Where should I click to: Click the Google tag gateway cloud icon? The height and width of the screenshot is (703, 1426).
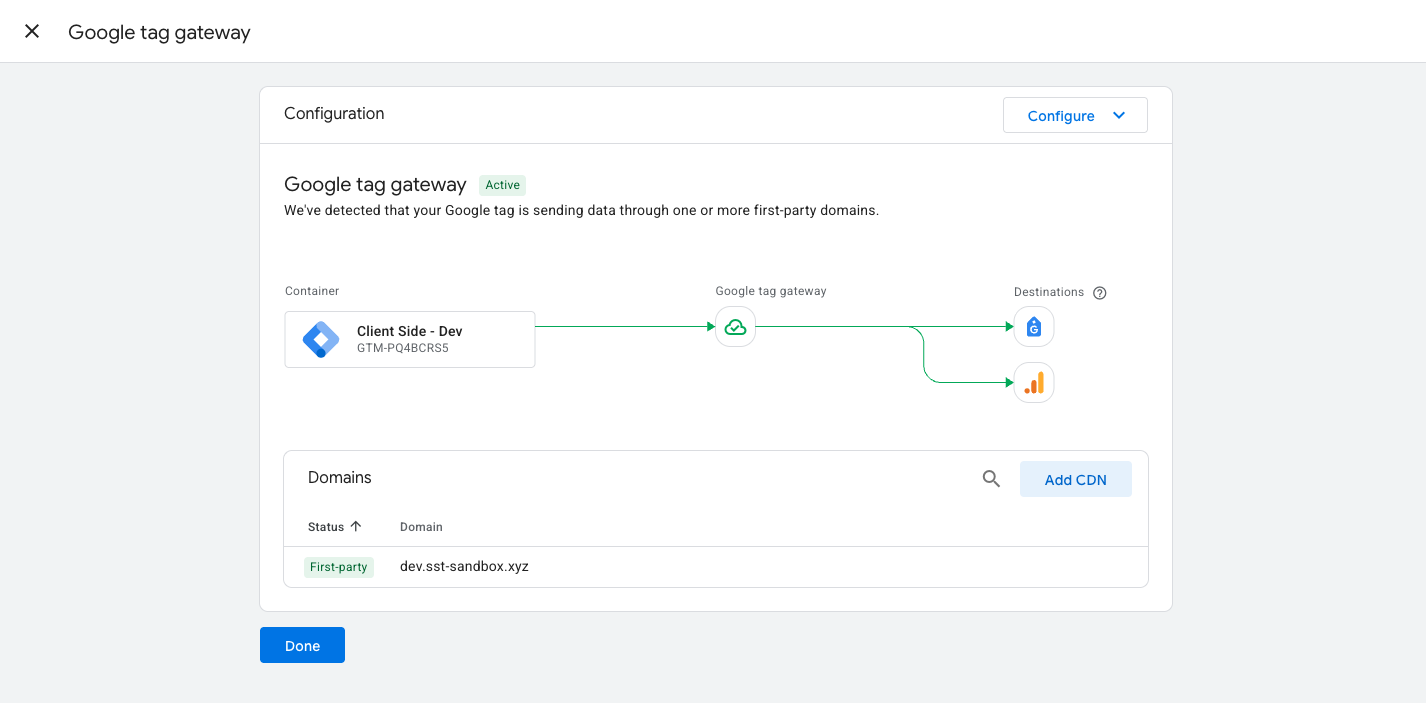(x=735, y=327)
